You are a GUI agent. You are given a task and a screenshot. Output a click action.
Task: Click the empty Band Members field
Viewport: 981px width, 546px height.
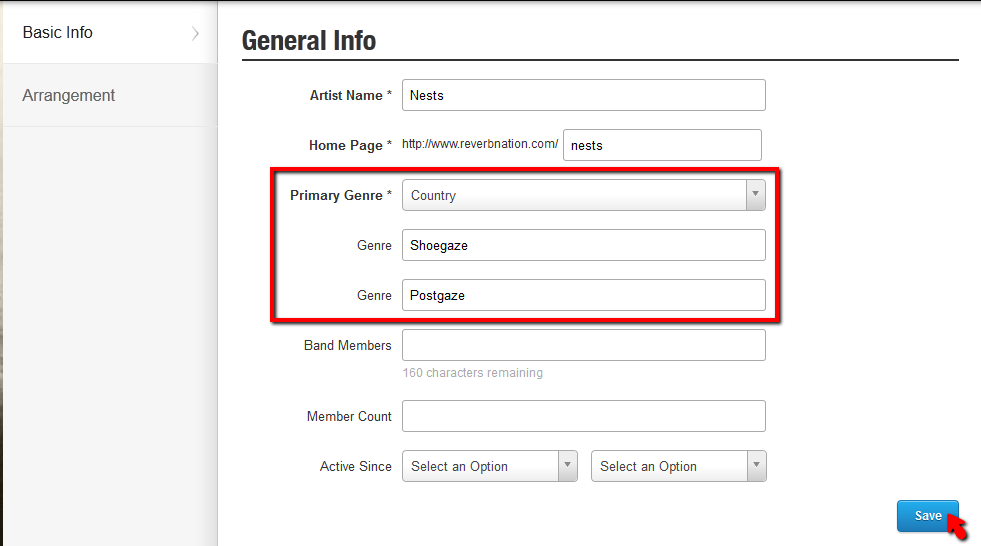pos(583,345)
